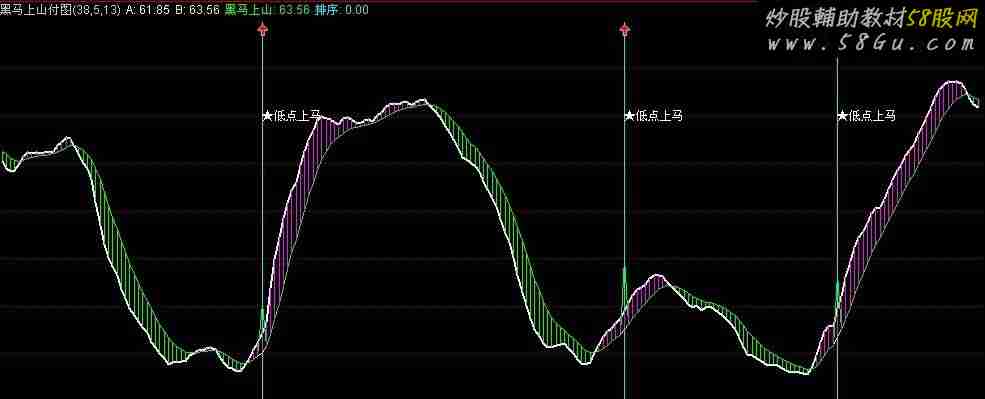Click the right-hand red up-arrow signal marker
Screen dimensions: 985x399
point(624,30)
